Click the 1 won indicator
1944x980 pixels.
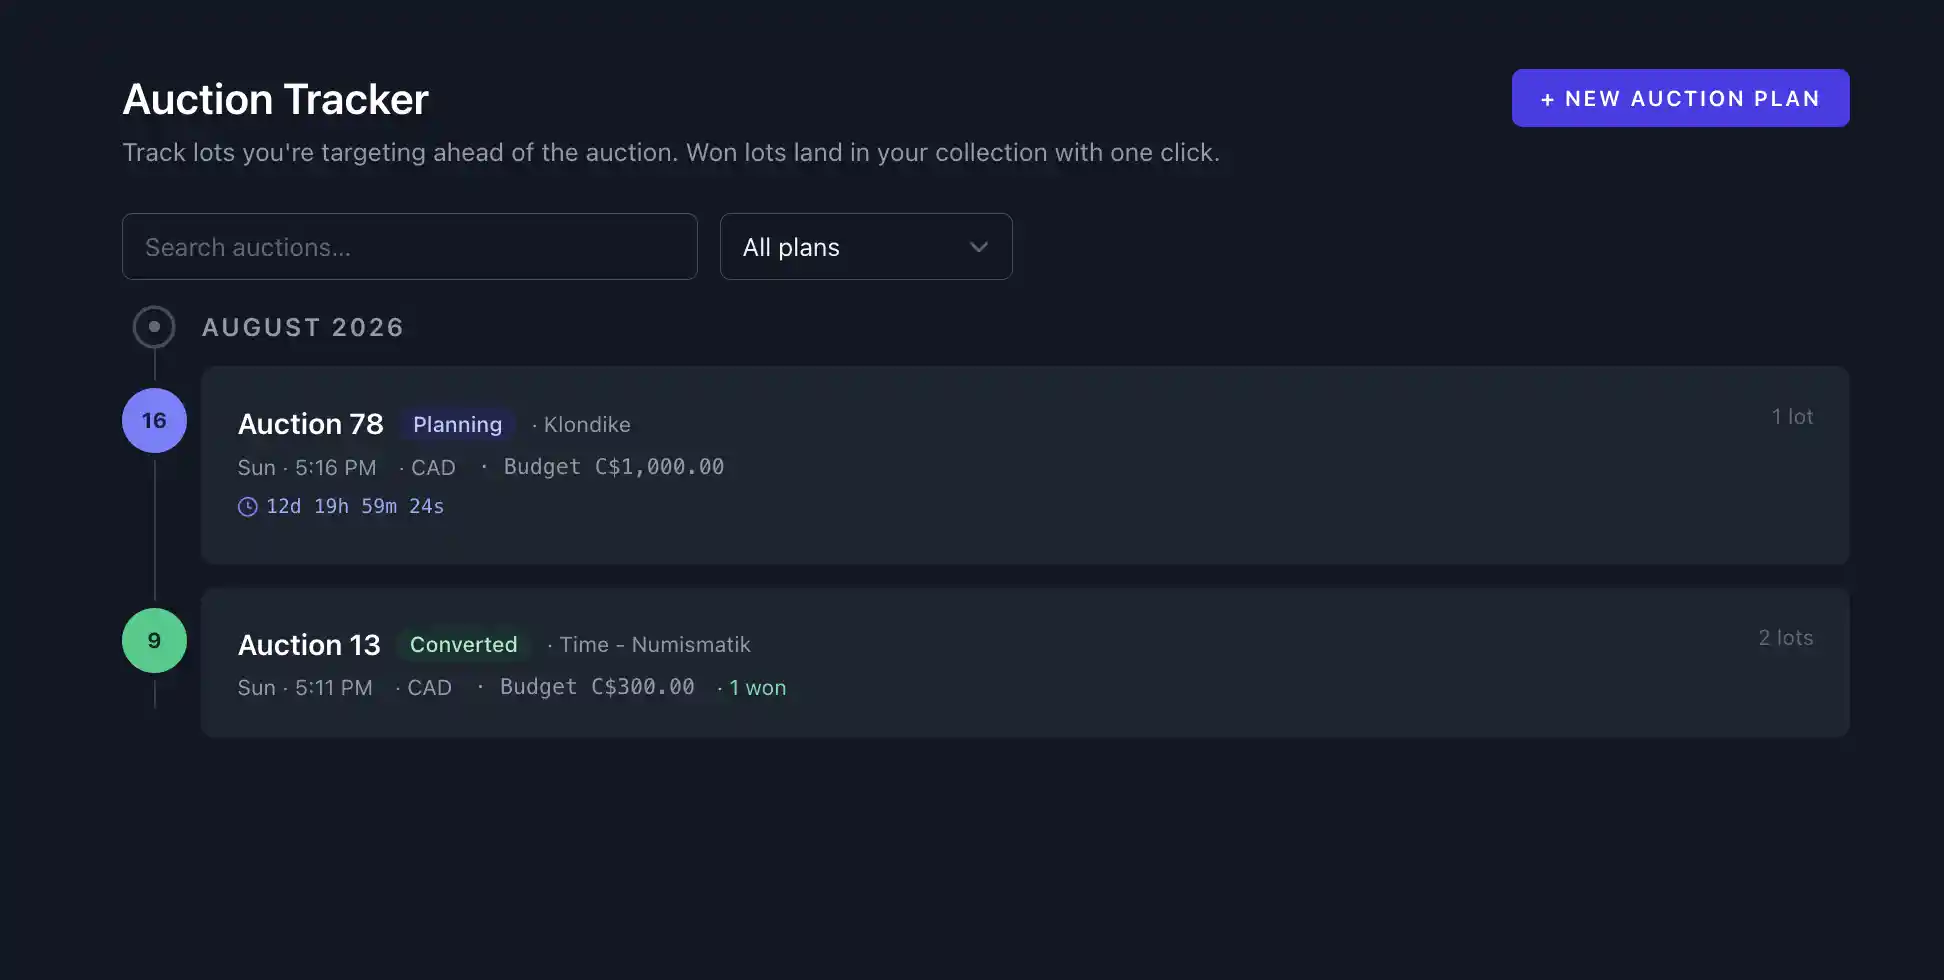(x=757, y=687)
